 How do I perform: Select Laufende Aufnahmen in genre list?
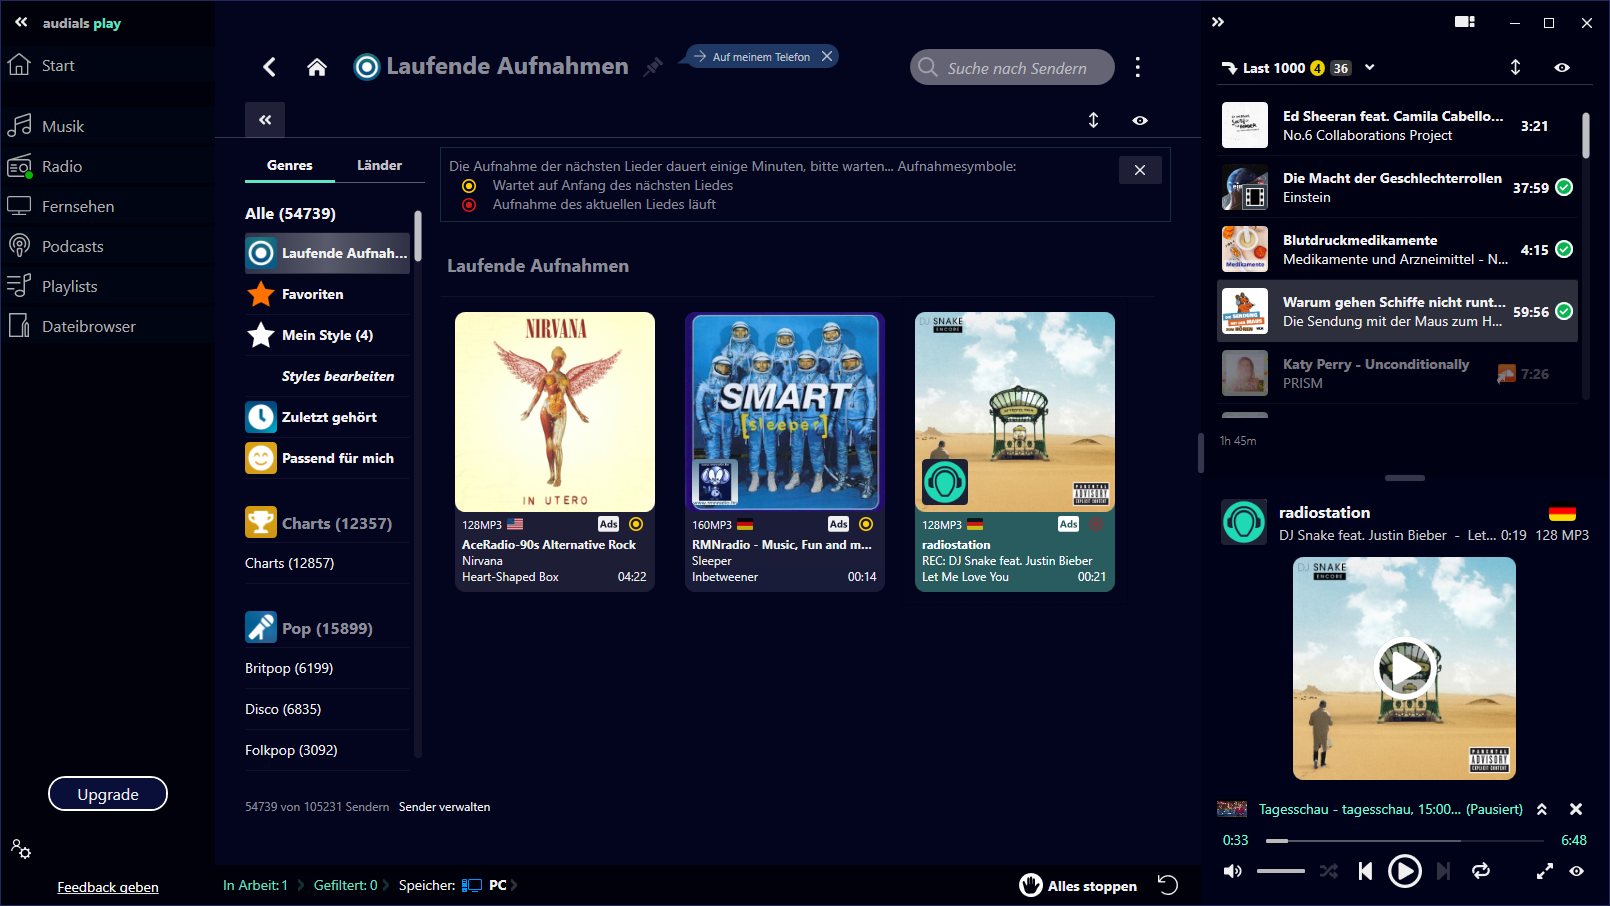coord(327,253)
